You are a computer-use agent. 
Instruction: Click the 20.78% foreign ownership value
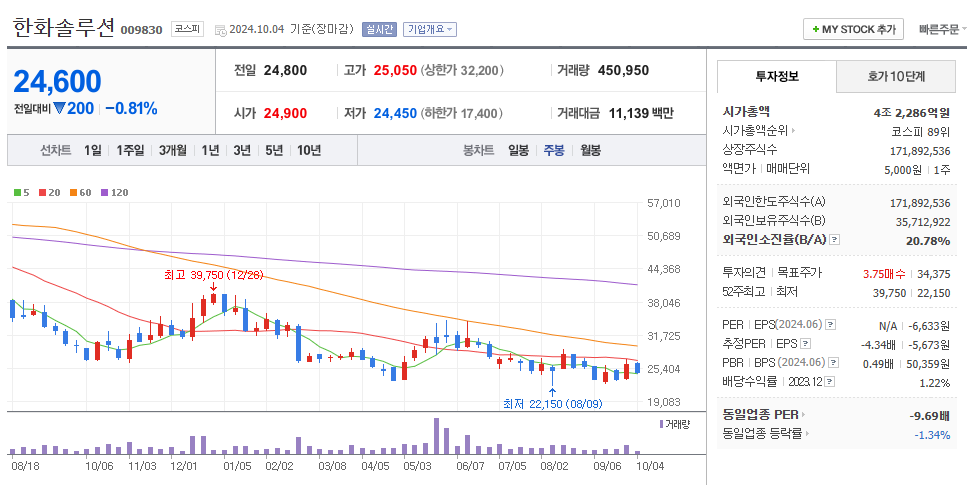(928, 241)
